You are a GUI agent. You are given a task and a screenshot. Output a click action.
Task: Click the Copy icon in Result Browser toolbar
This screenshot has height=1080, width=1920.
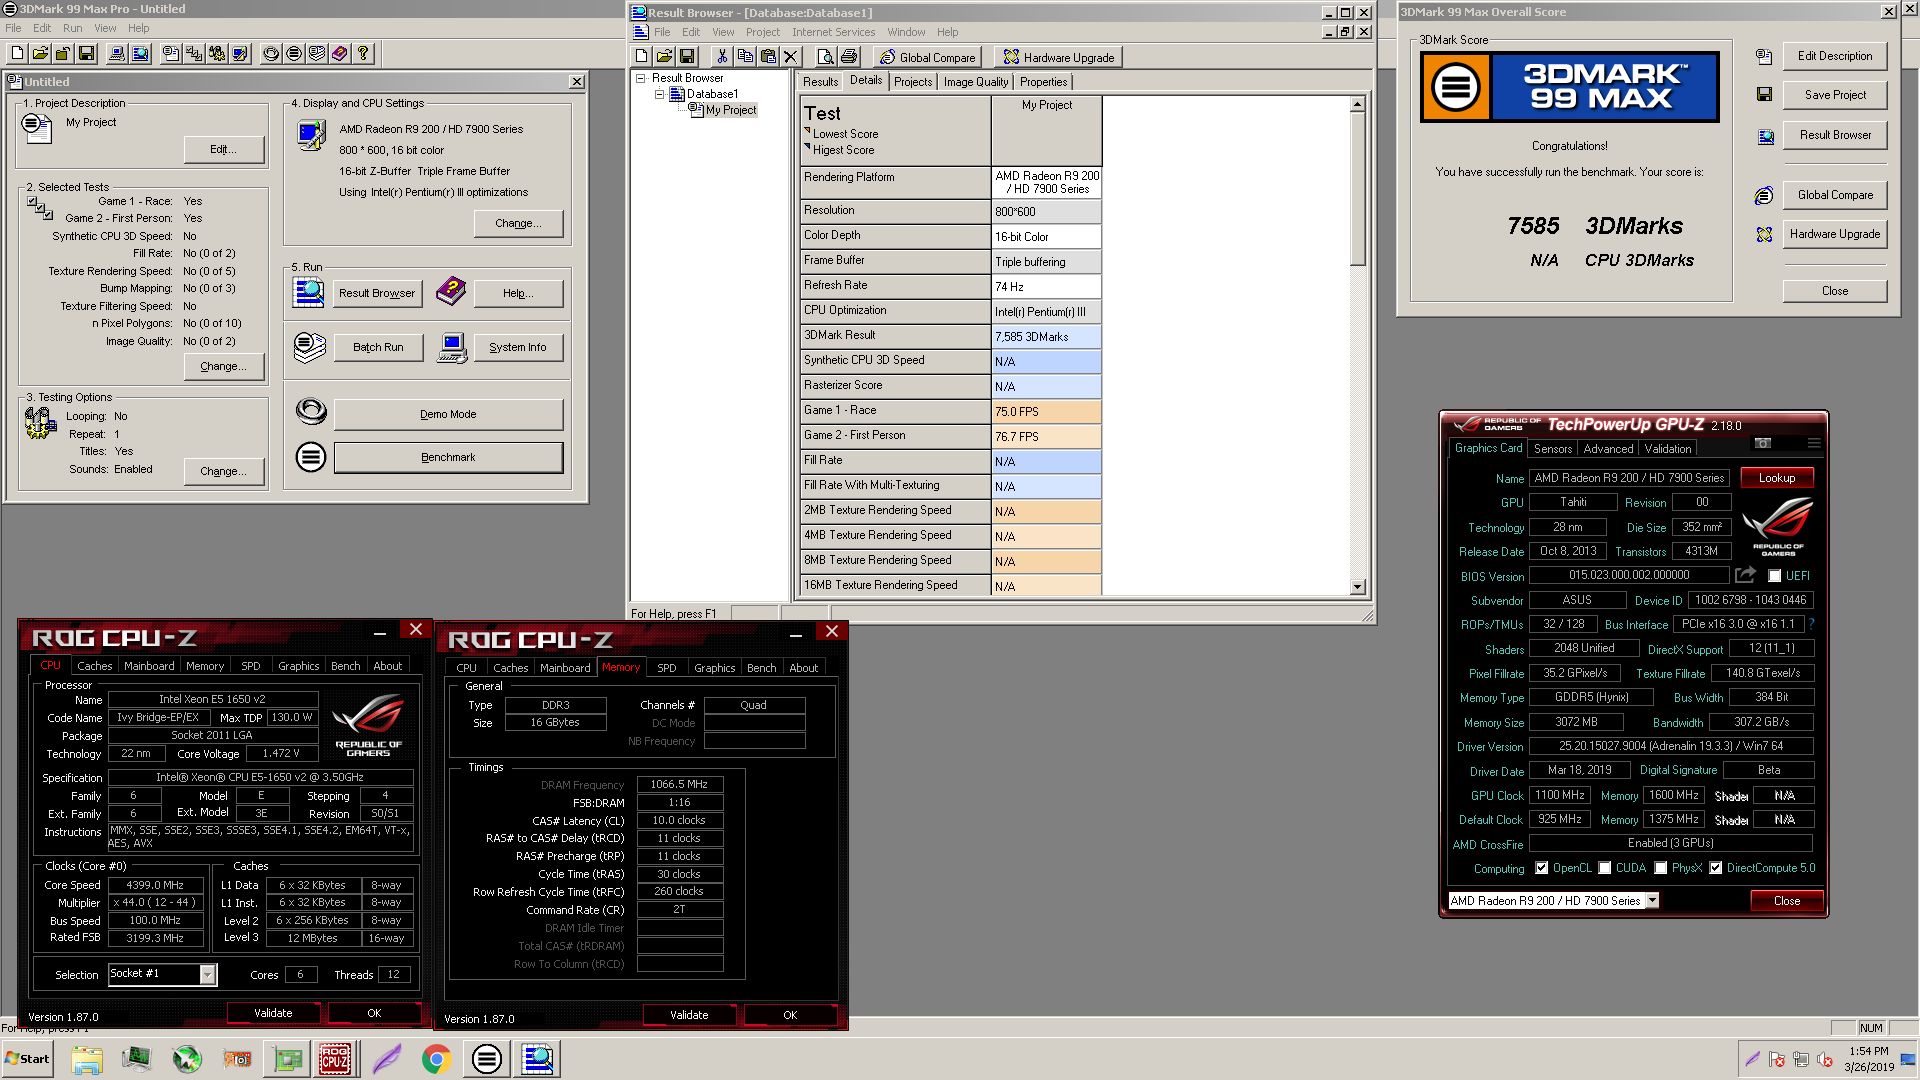pyautogui.click(x=745, y=57)
